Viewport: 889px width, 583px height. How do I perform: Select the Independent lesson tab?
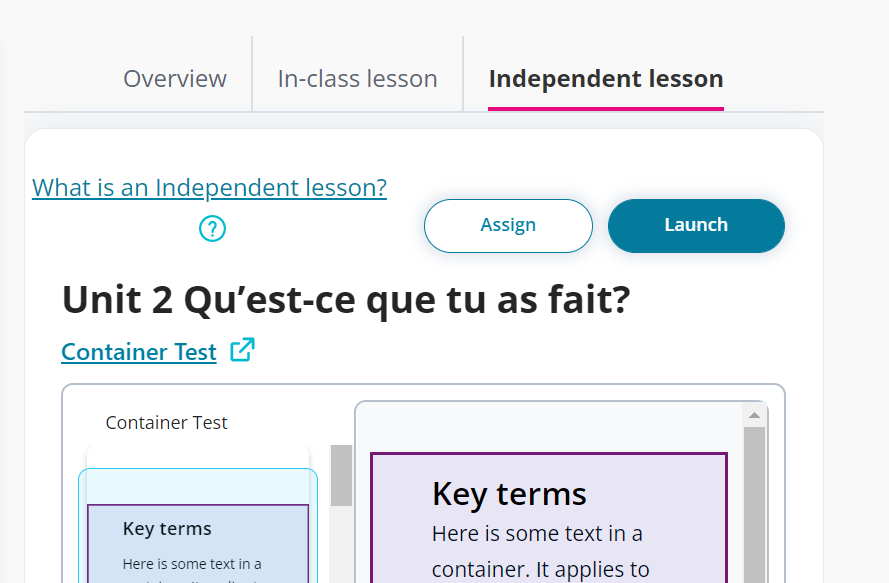tap(606, 78)
